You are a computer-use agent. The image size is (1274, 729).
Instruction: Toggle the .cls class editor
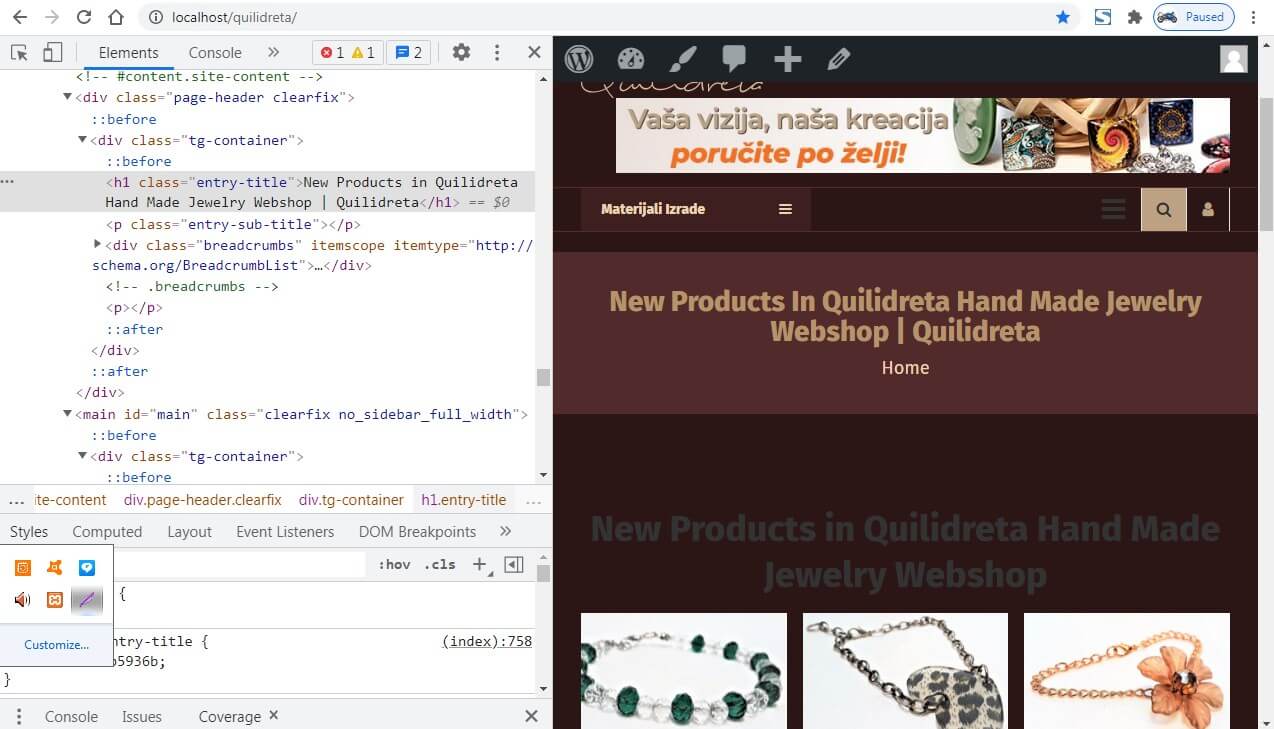click(439, 564)
